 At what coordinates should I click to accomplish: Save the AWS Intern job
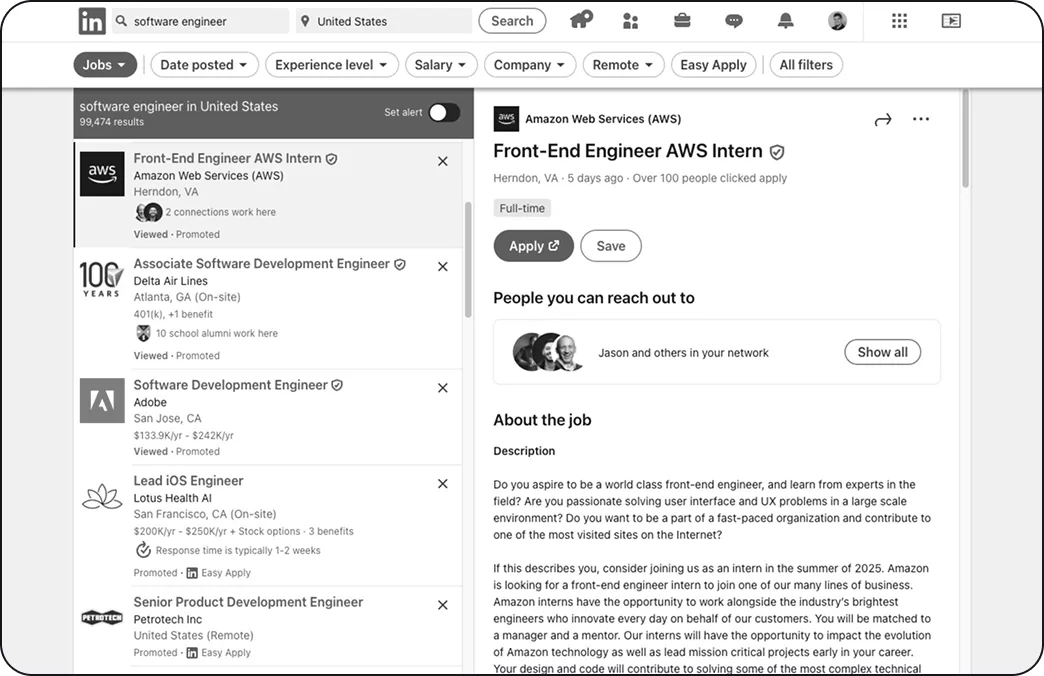tap(611, 246)
